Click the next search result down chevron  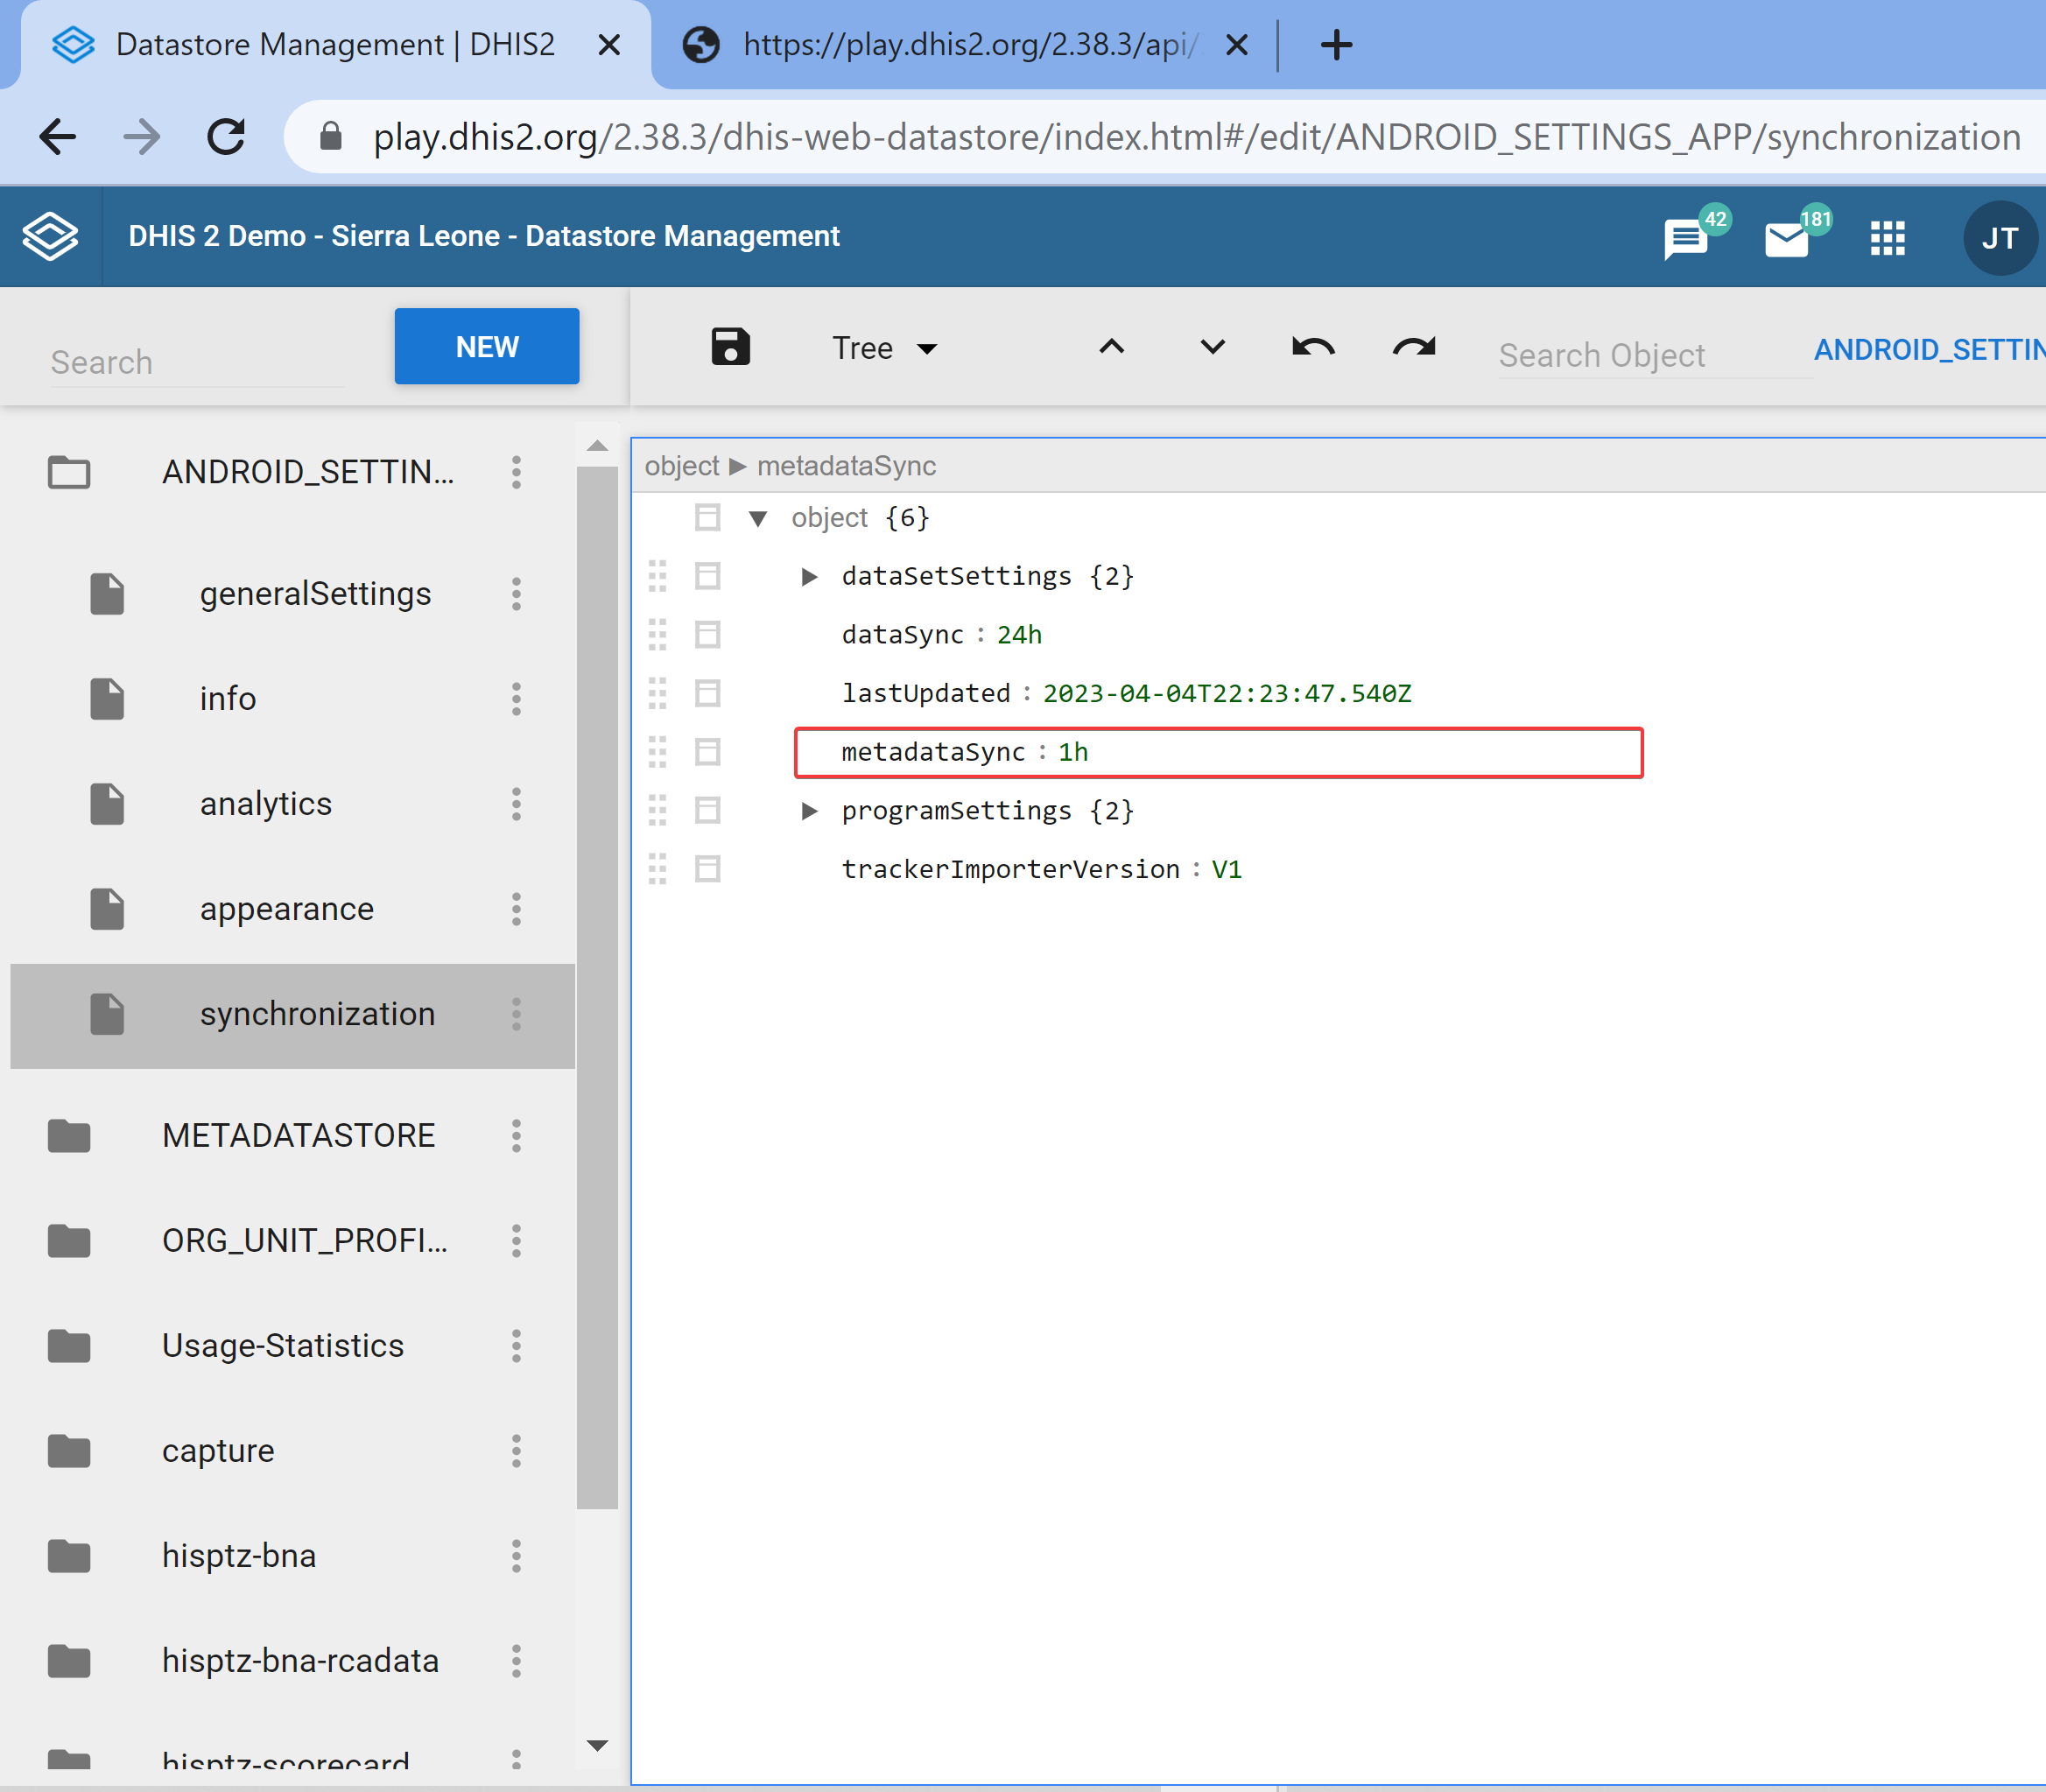1212,347
